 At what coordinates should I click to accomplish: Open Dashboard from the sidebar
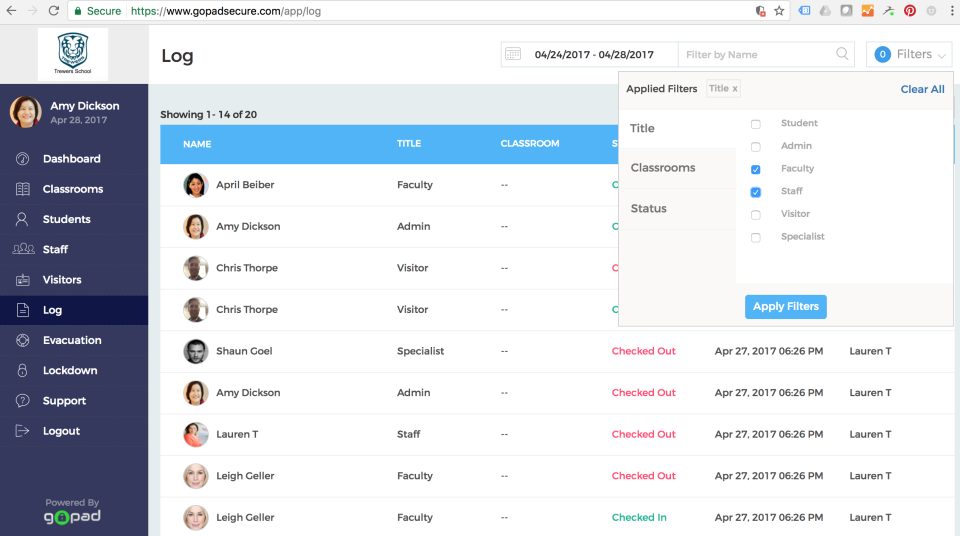[74, 159]
